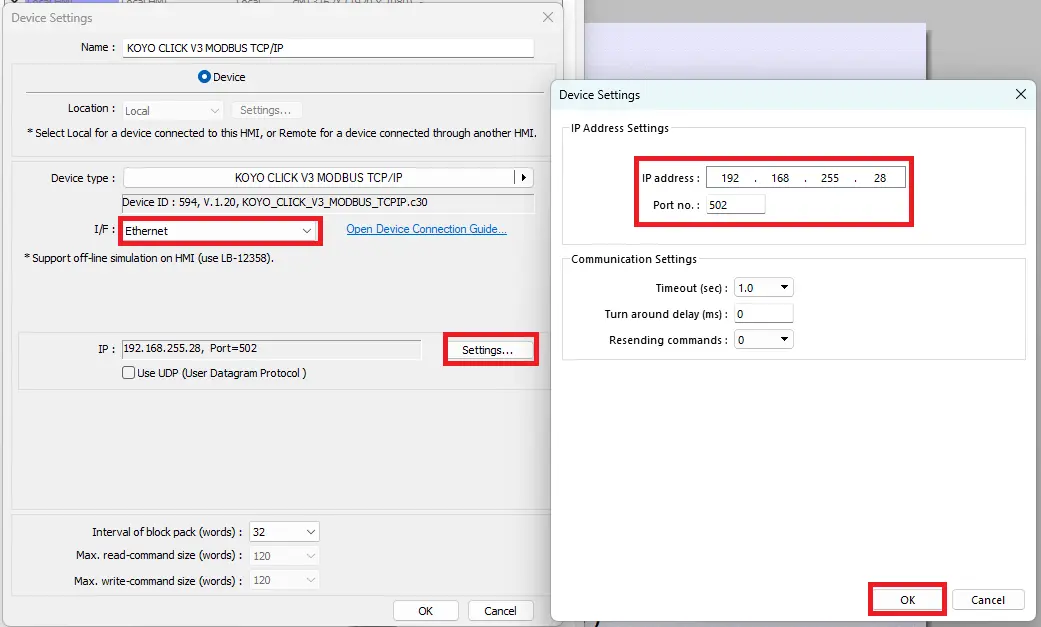This screenshot has width=1041, height=627.
Task: Click Open Device Connection Guide link
Action: pyautogui.click(x=426, y=229)
